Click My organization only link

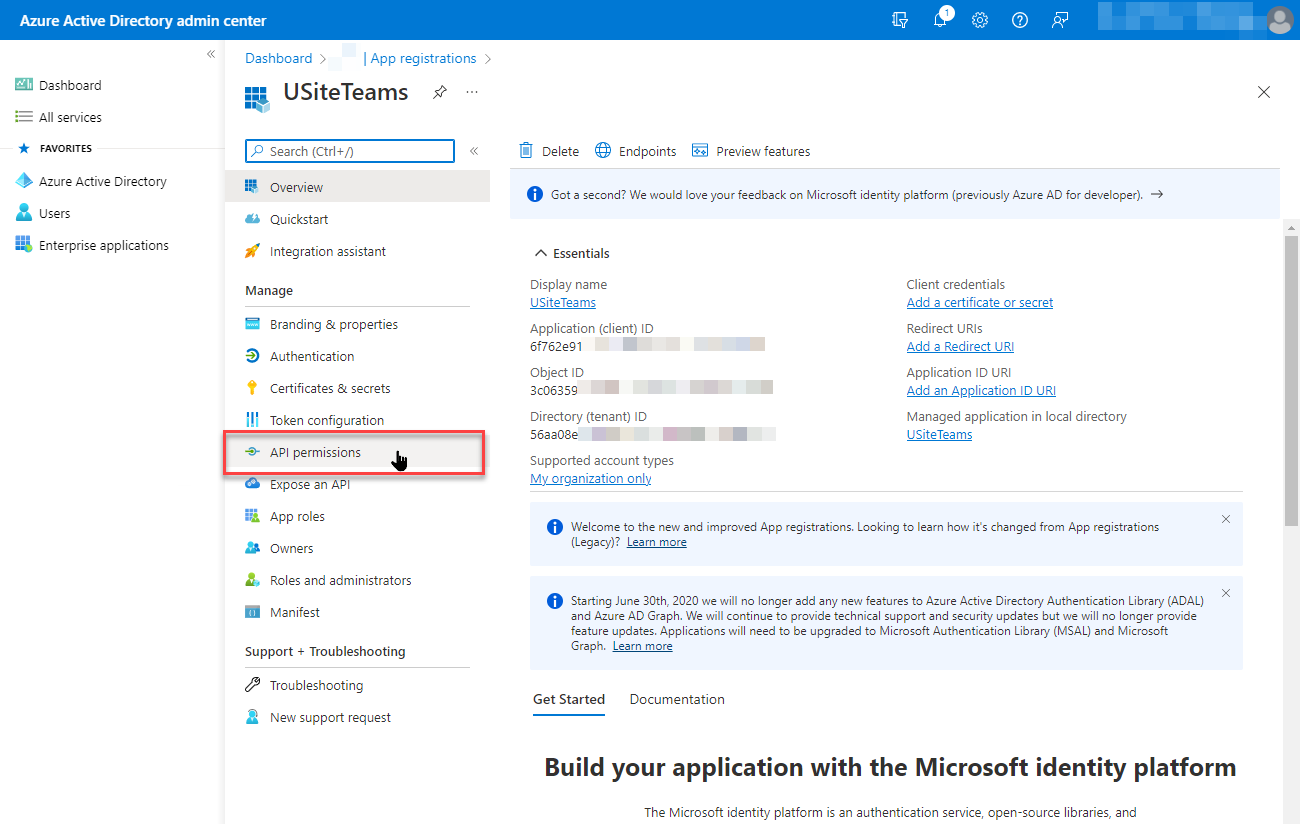591,478
